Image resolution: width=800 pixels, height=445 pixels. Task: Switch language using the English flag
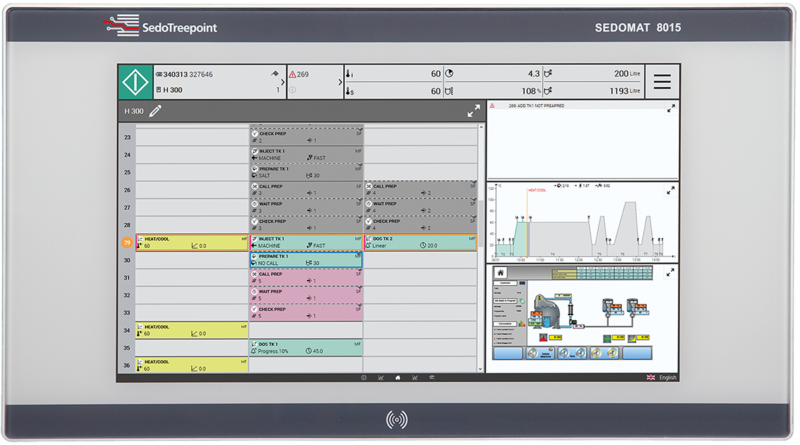pyautogui.click(x=651, y=378)
